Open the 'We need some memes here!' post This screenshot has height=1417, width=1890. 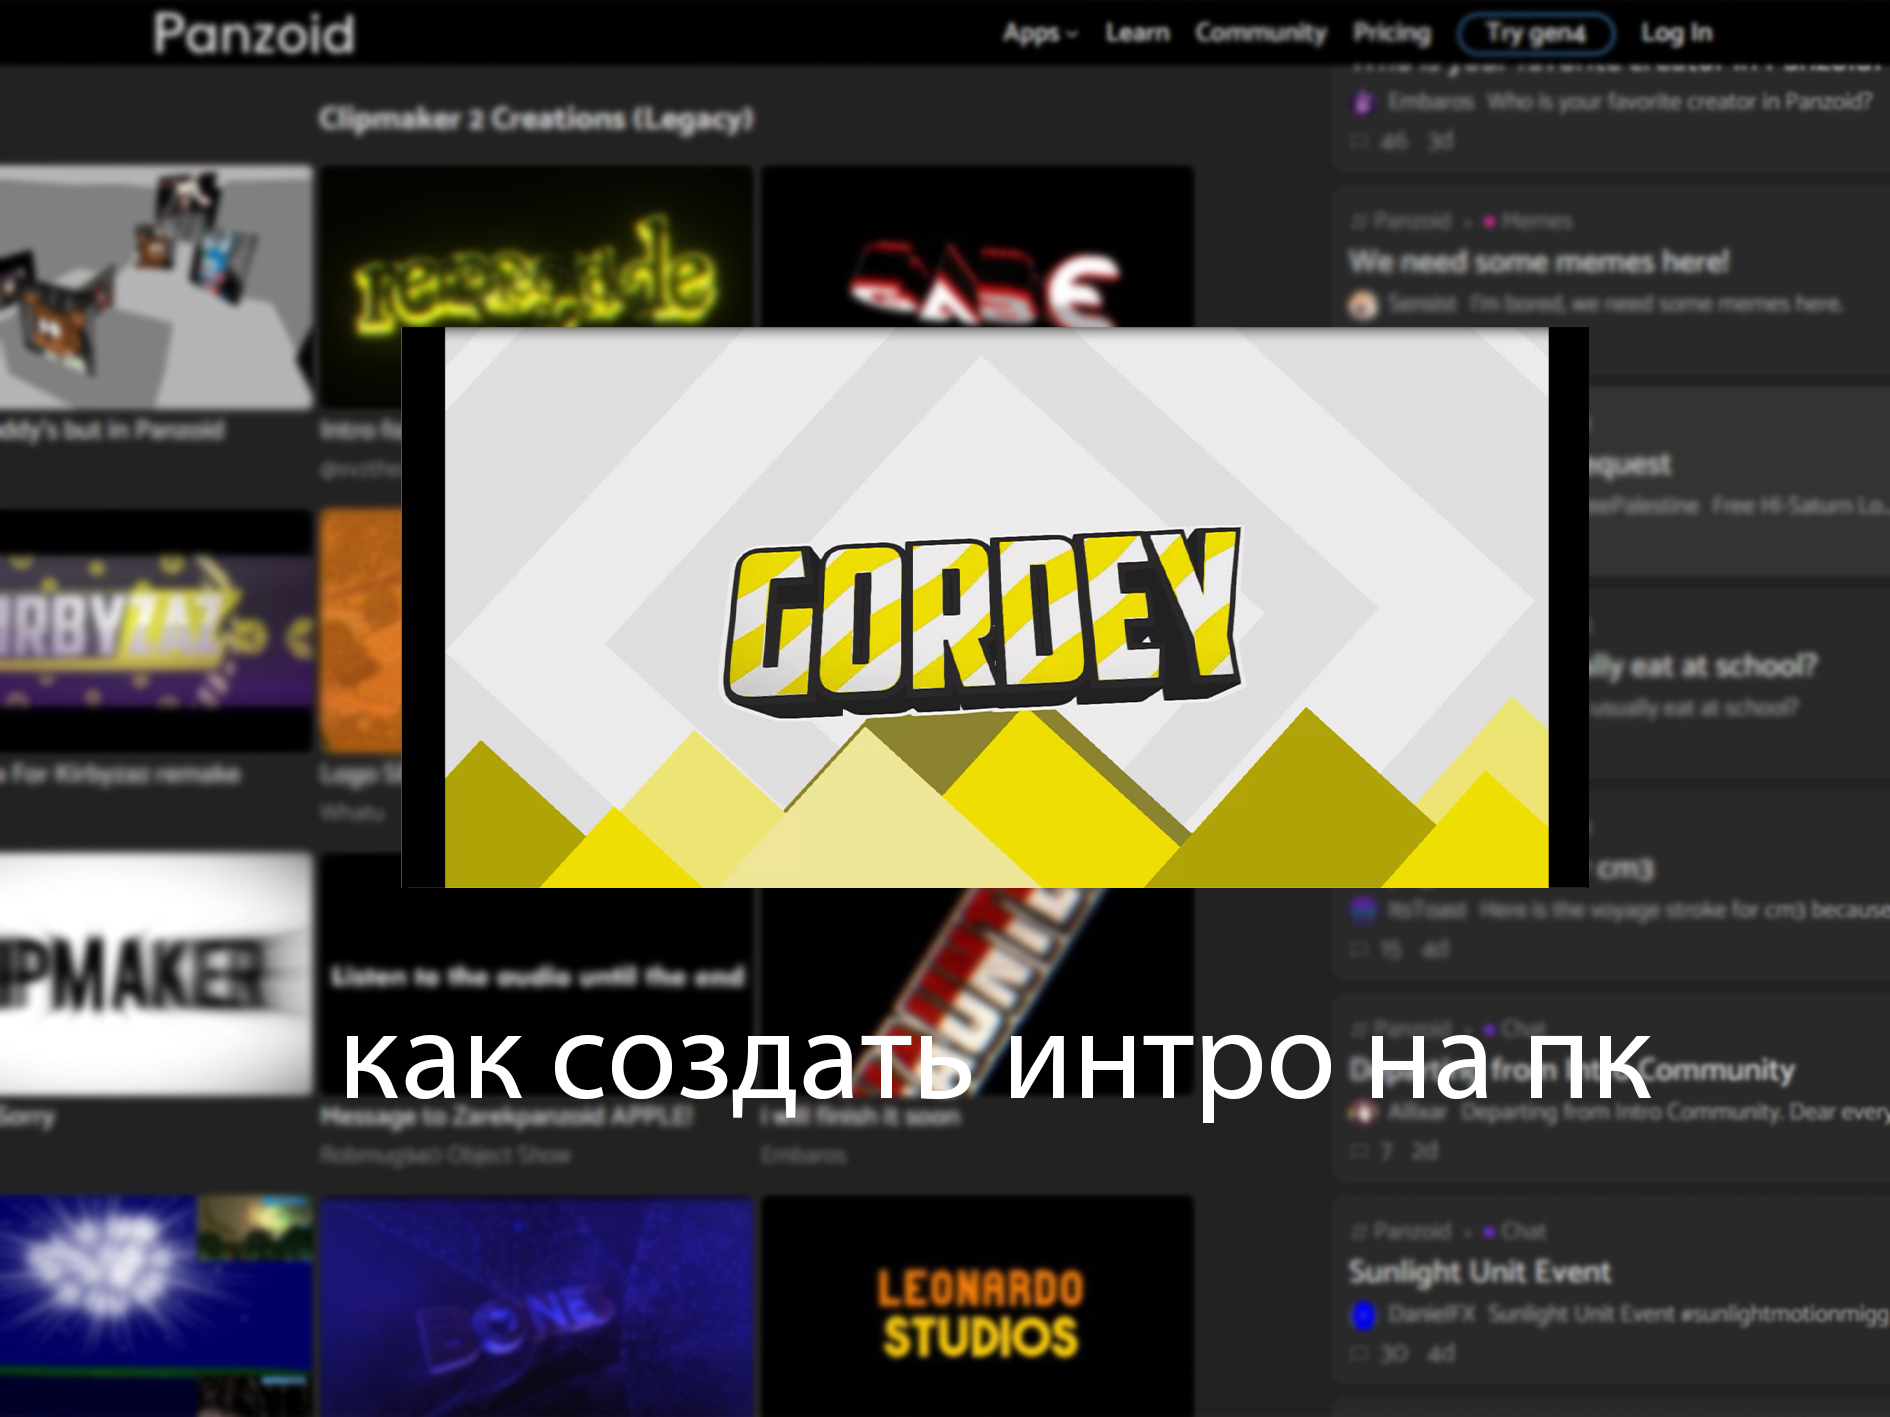coord(1539,262)
